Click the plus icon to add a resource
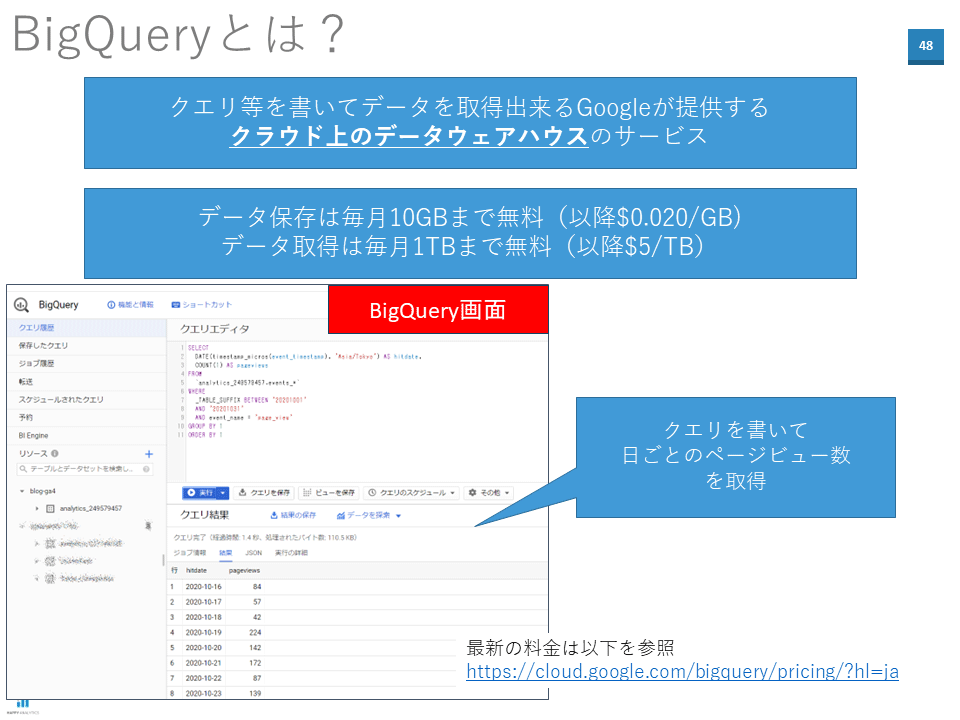The height and width of the screenshot is (720, 960). point(149,454)
